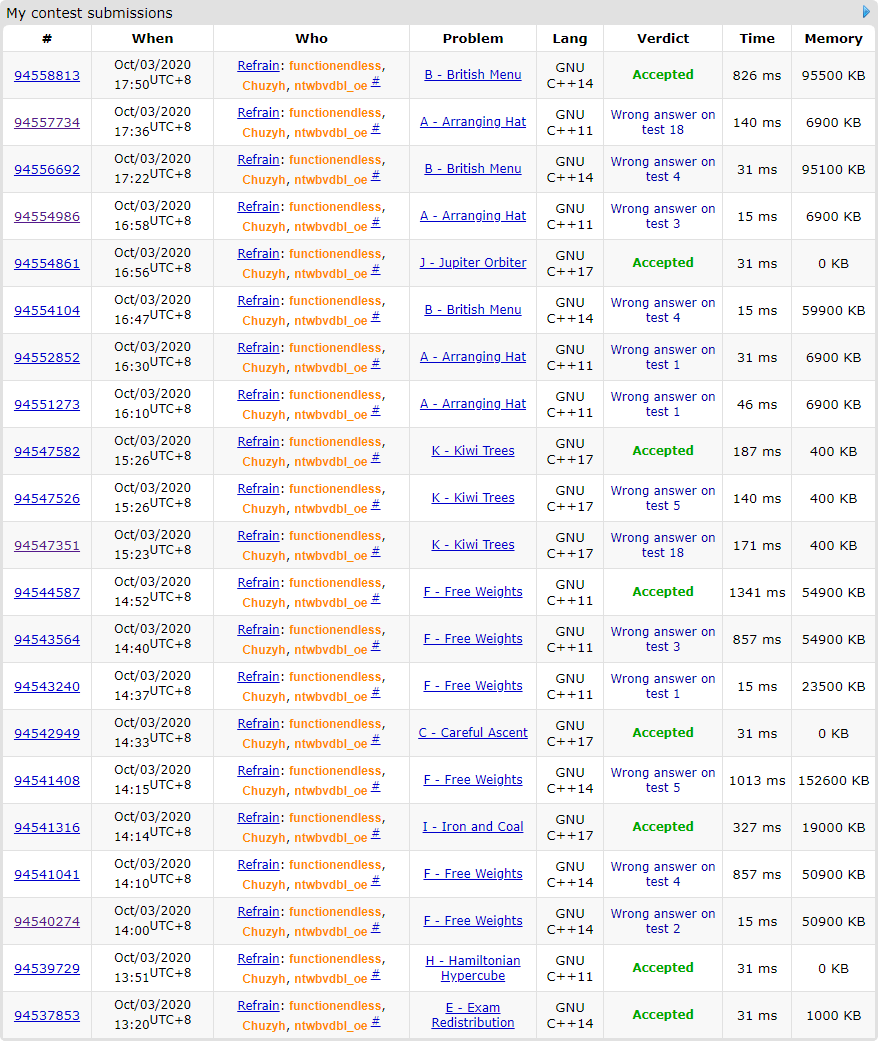
Task: Open submission 94557734
Action: tap(47, 123)
